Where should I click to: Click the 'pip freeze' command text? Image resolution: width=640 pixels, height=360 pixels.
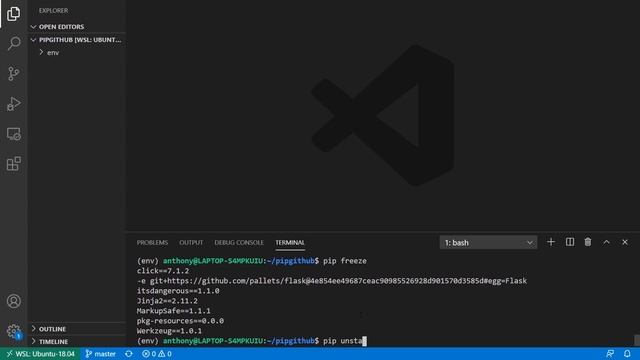coord(345,261)
